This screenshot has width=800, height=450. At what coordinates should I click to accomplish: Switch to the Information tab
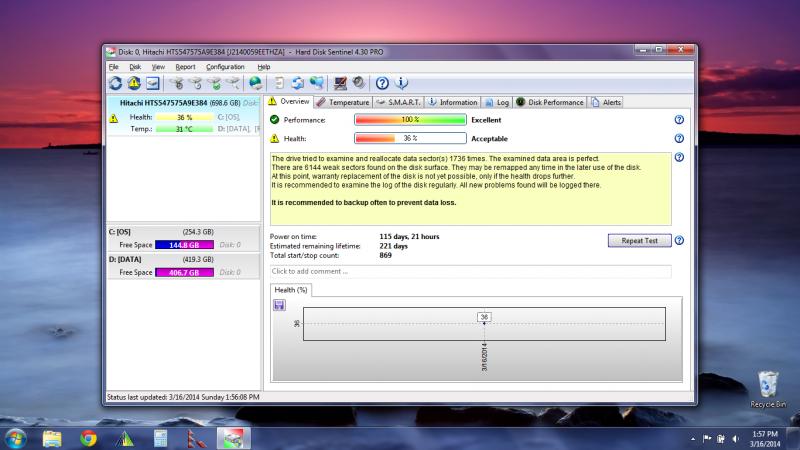(x=453, y=102)
